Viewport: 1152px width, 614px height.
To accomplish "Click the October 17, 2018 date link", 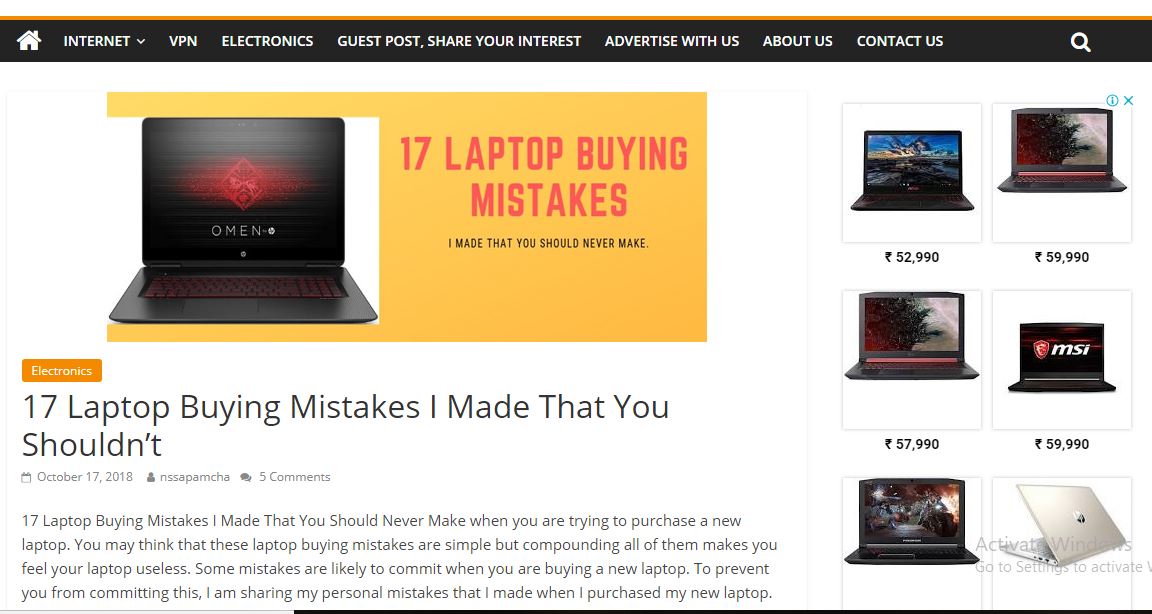I will pyautogui.click(x=85, y=477).
